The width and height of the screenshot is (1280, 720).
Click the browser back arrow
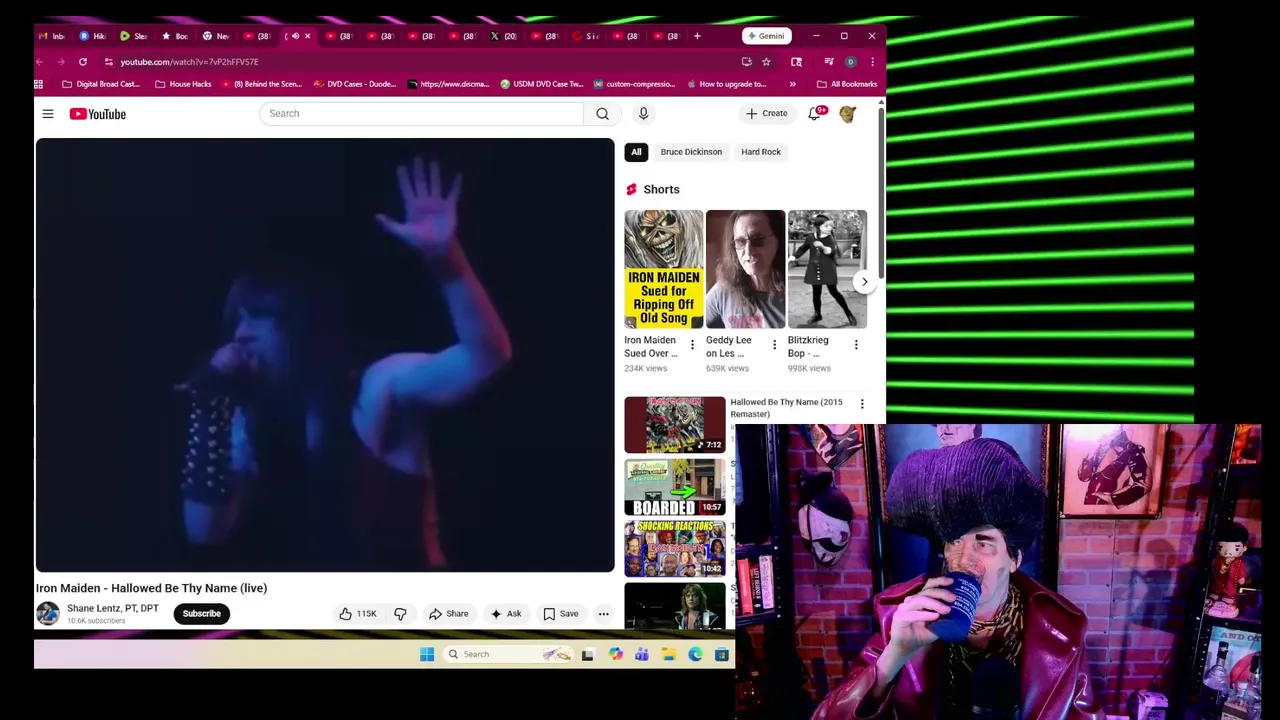coord(40,62)
